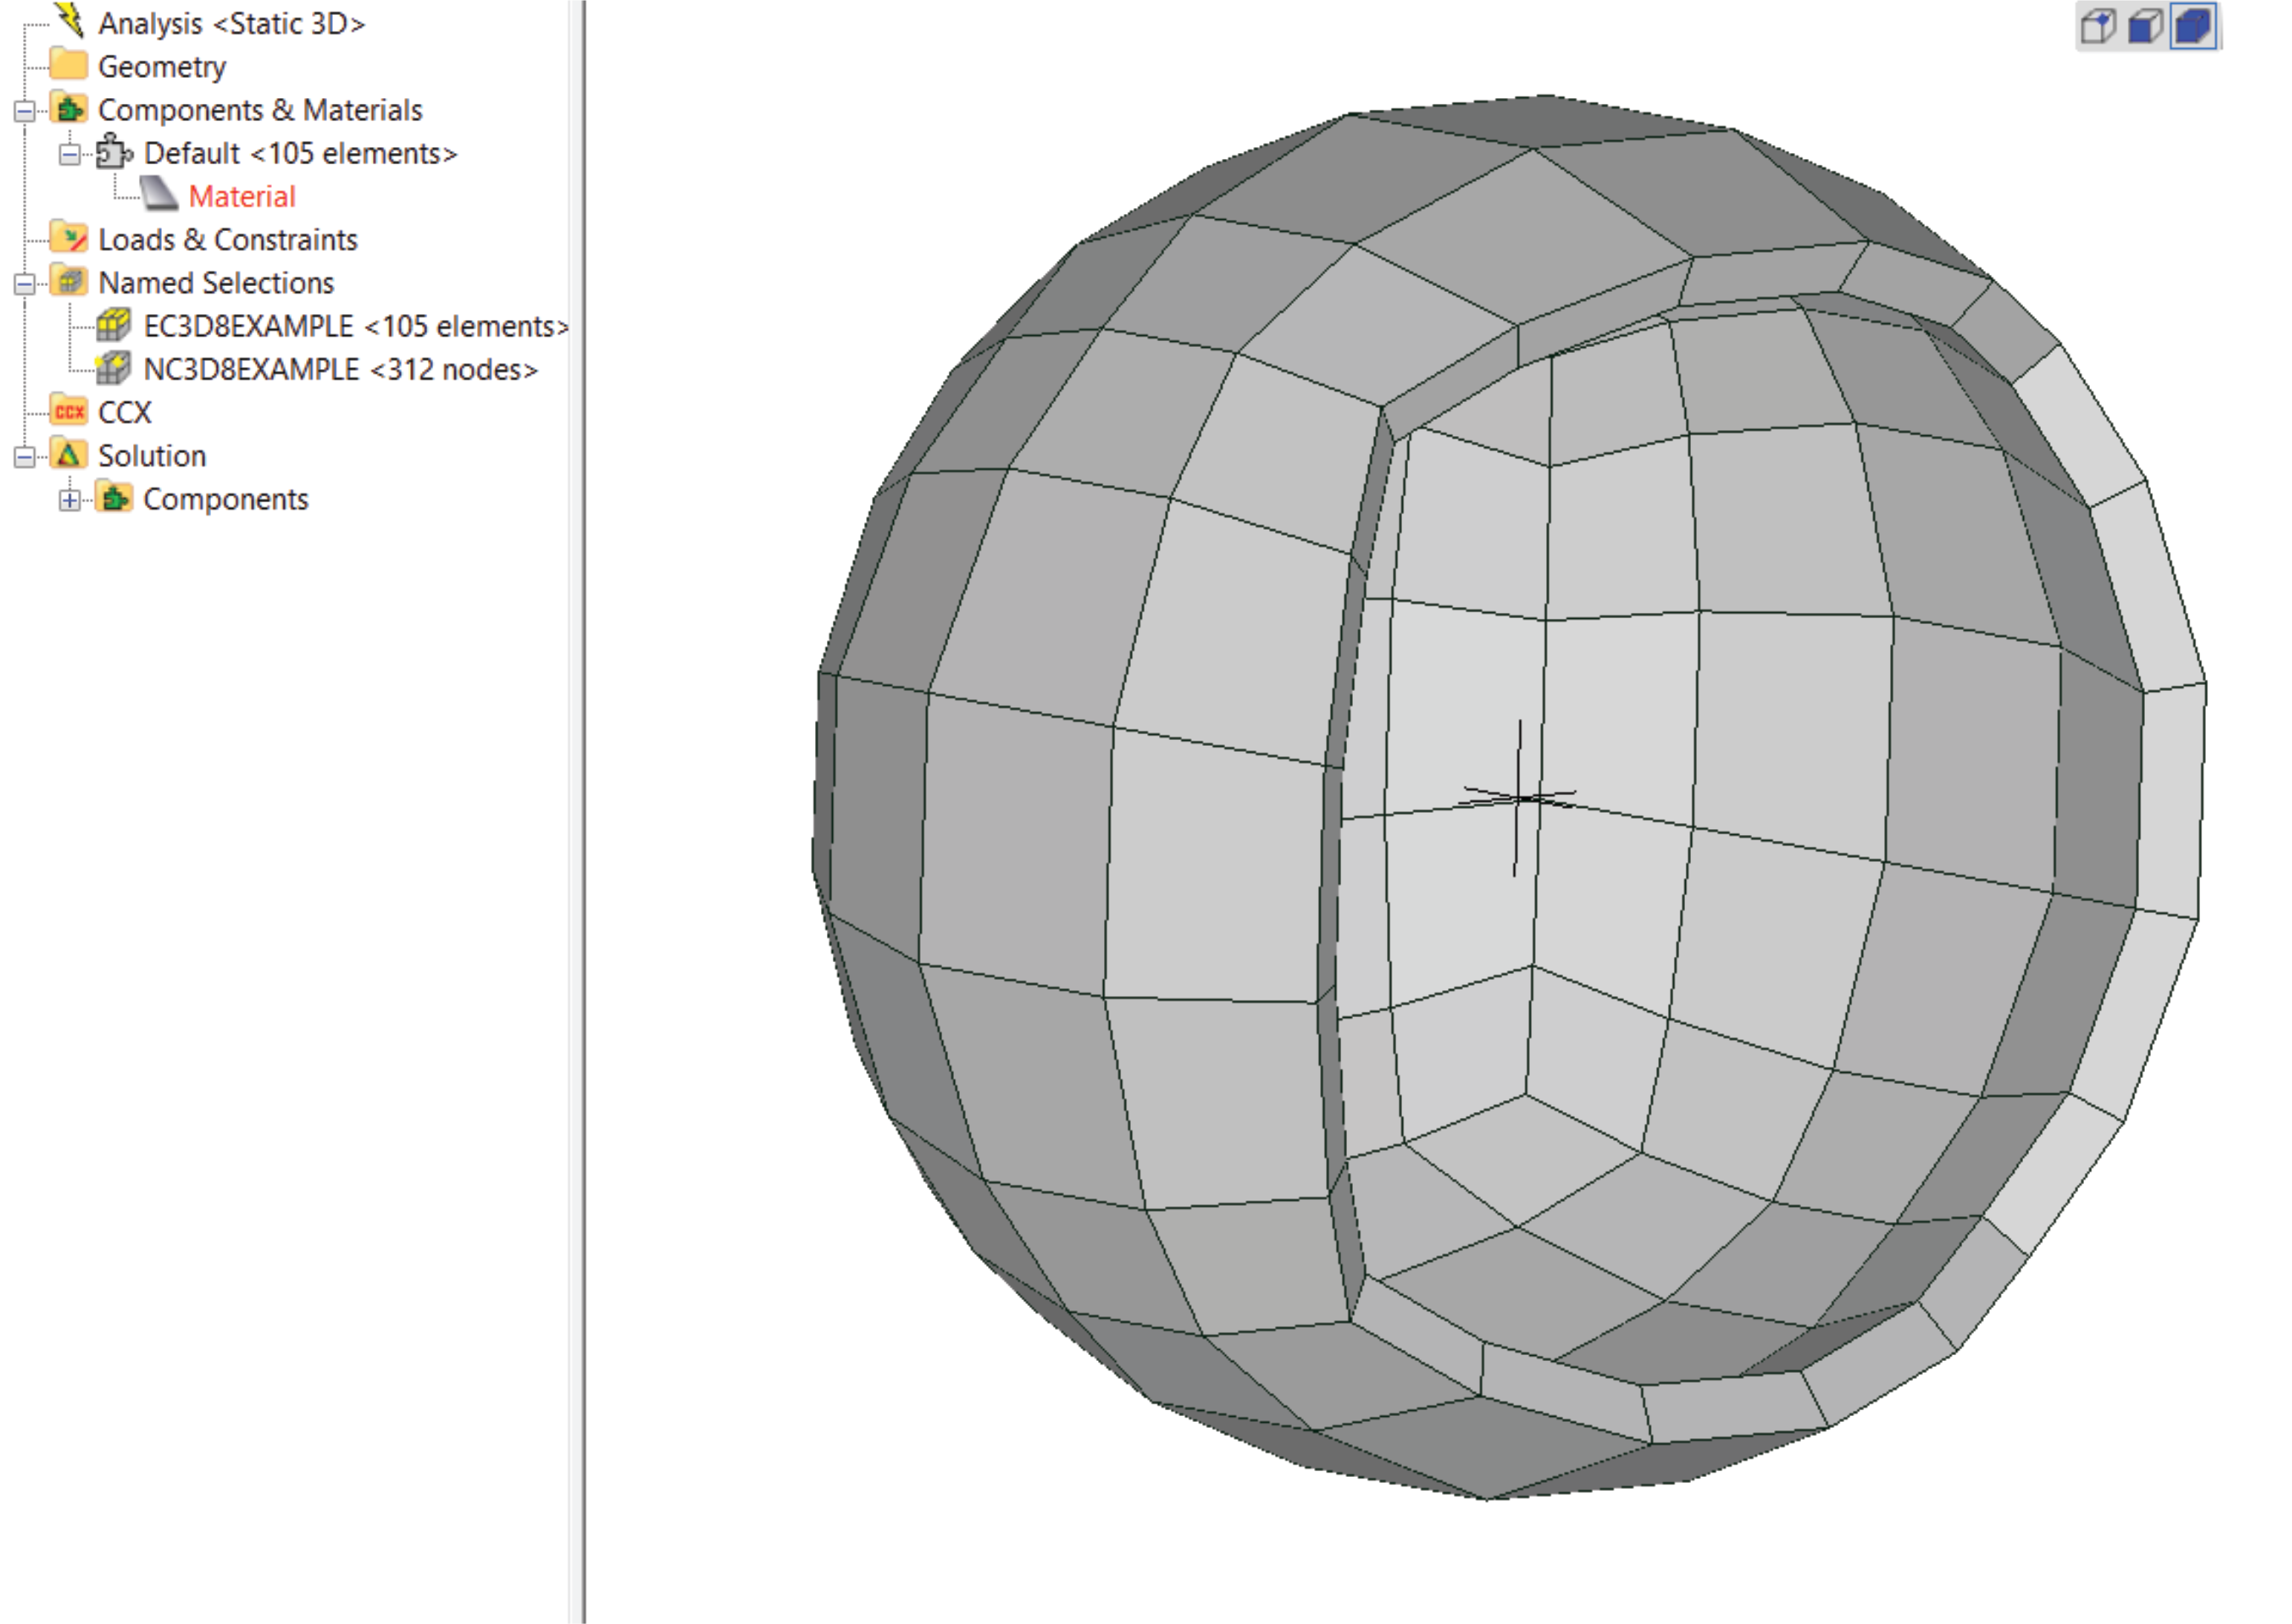Switch to element selection mode cube icon
Viewport: 2292px width, 1624px height.
(2194, 26)
